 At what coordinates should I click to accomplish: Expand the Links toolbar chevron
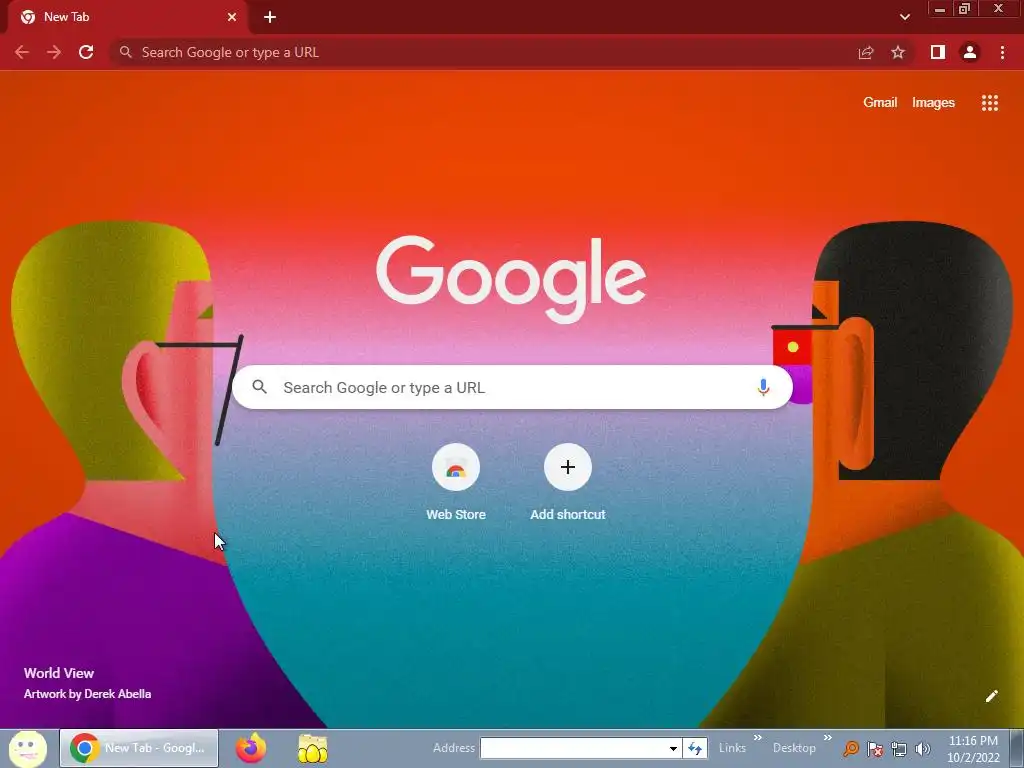click(x=758, y=738)
